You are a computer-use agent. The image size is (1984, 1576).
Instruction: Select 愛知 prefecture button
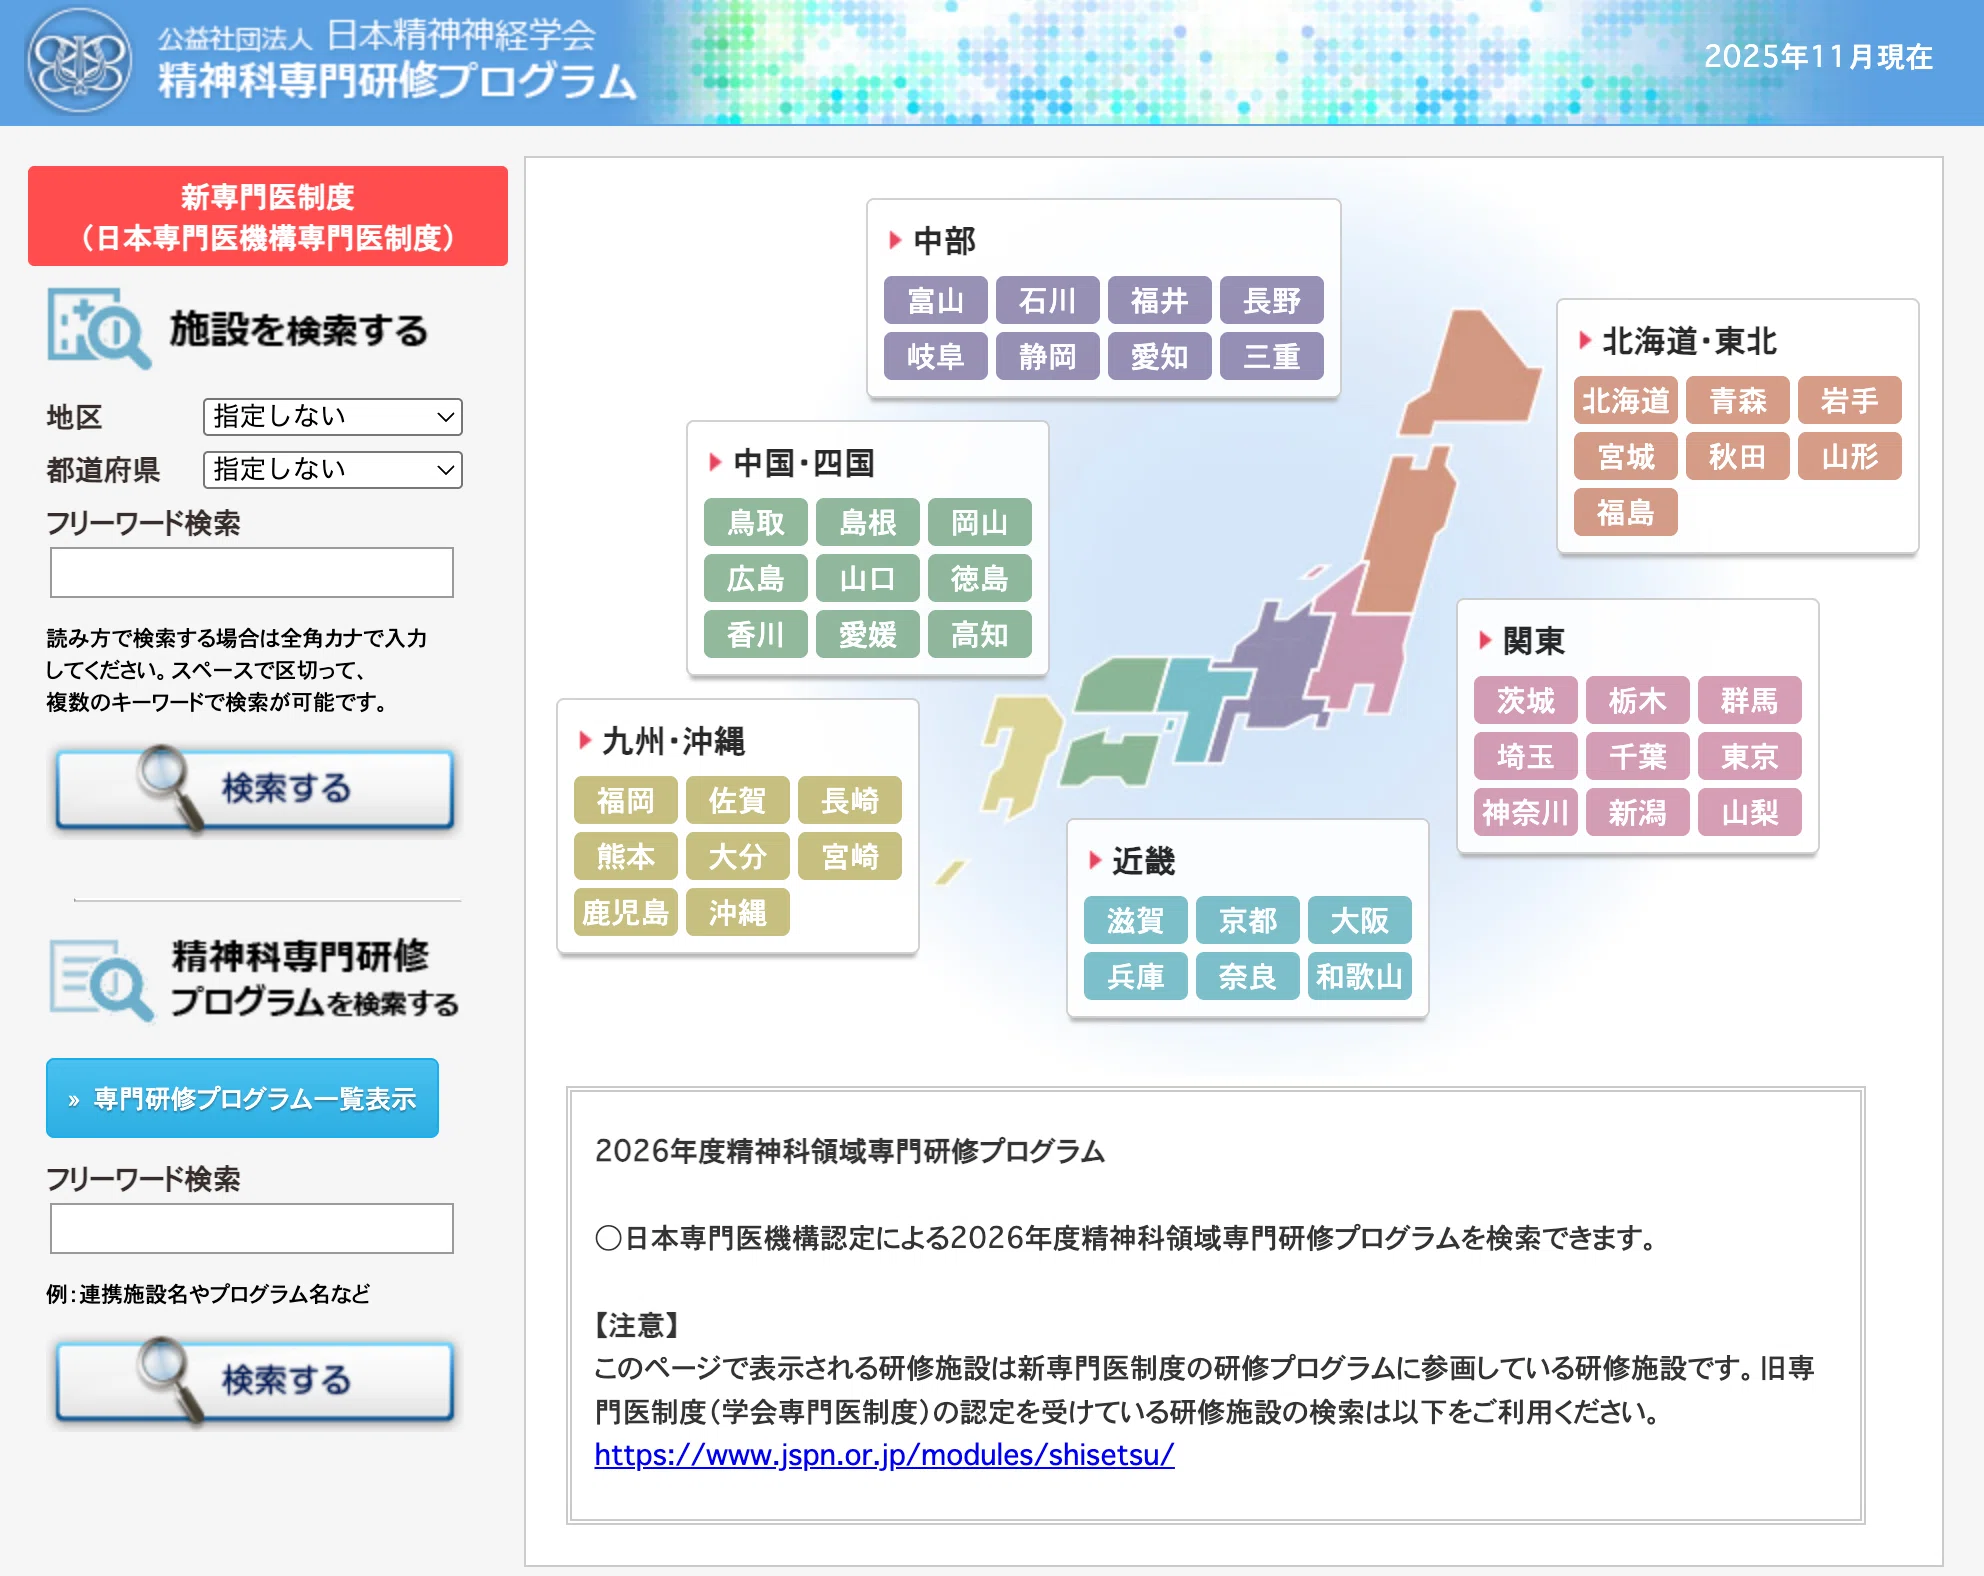point(1160,356)
